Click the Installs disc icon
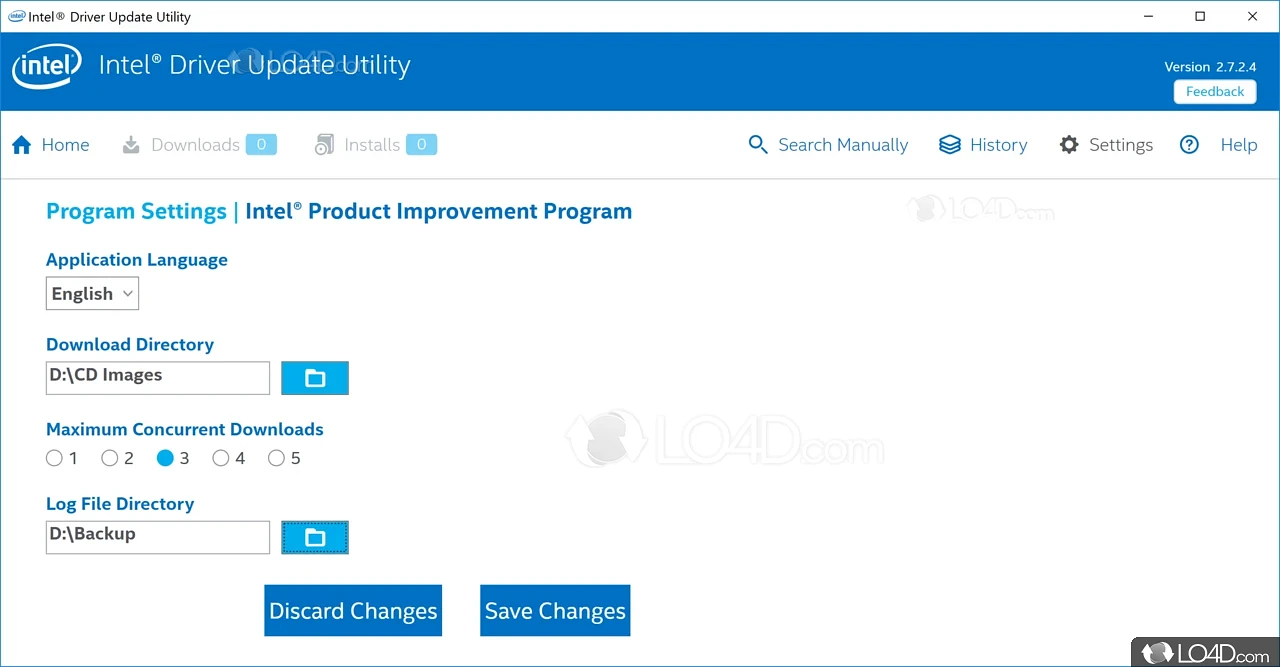Viewport: 1280px width, 667px height. pos(324,145)
